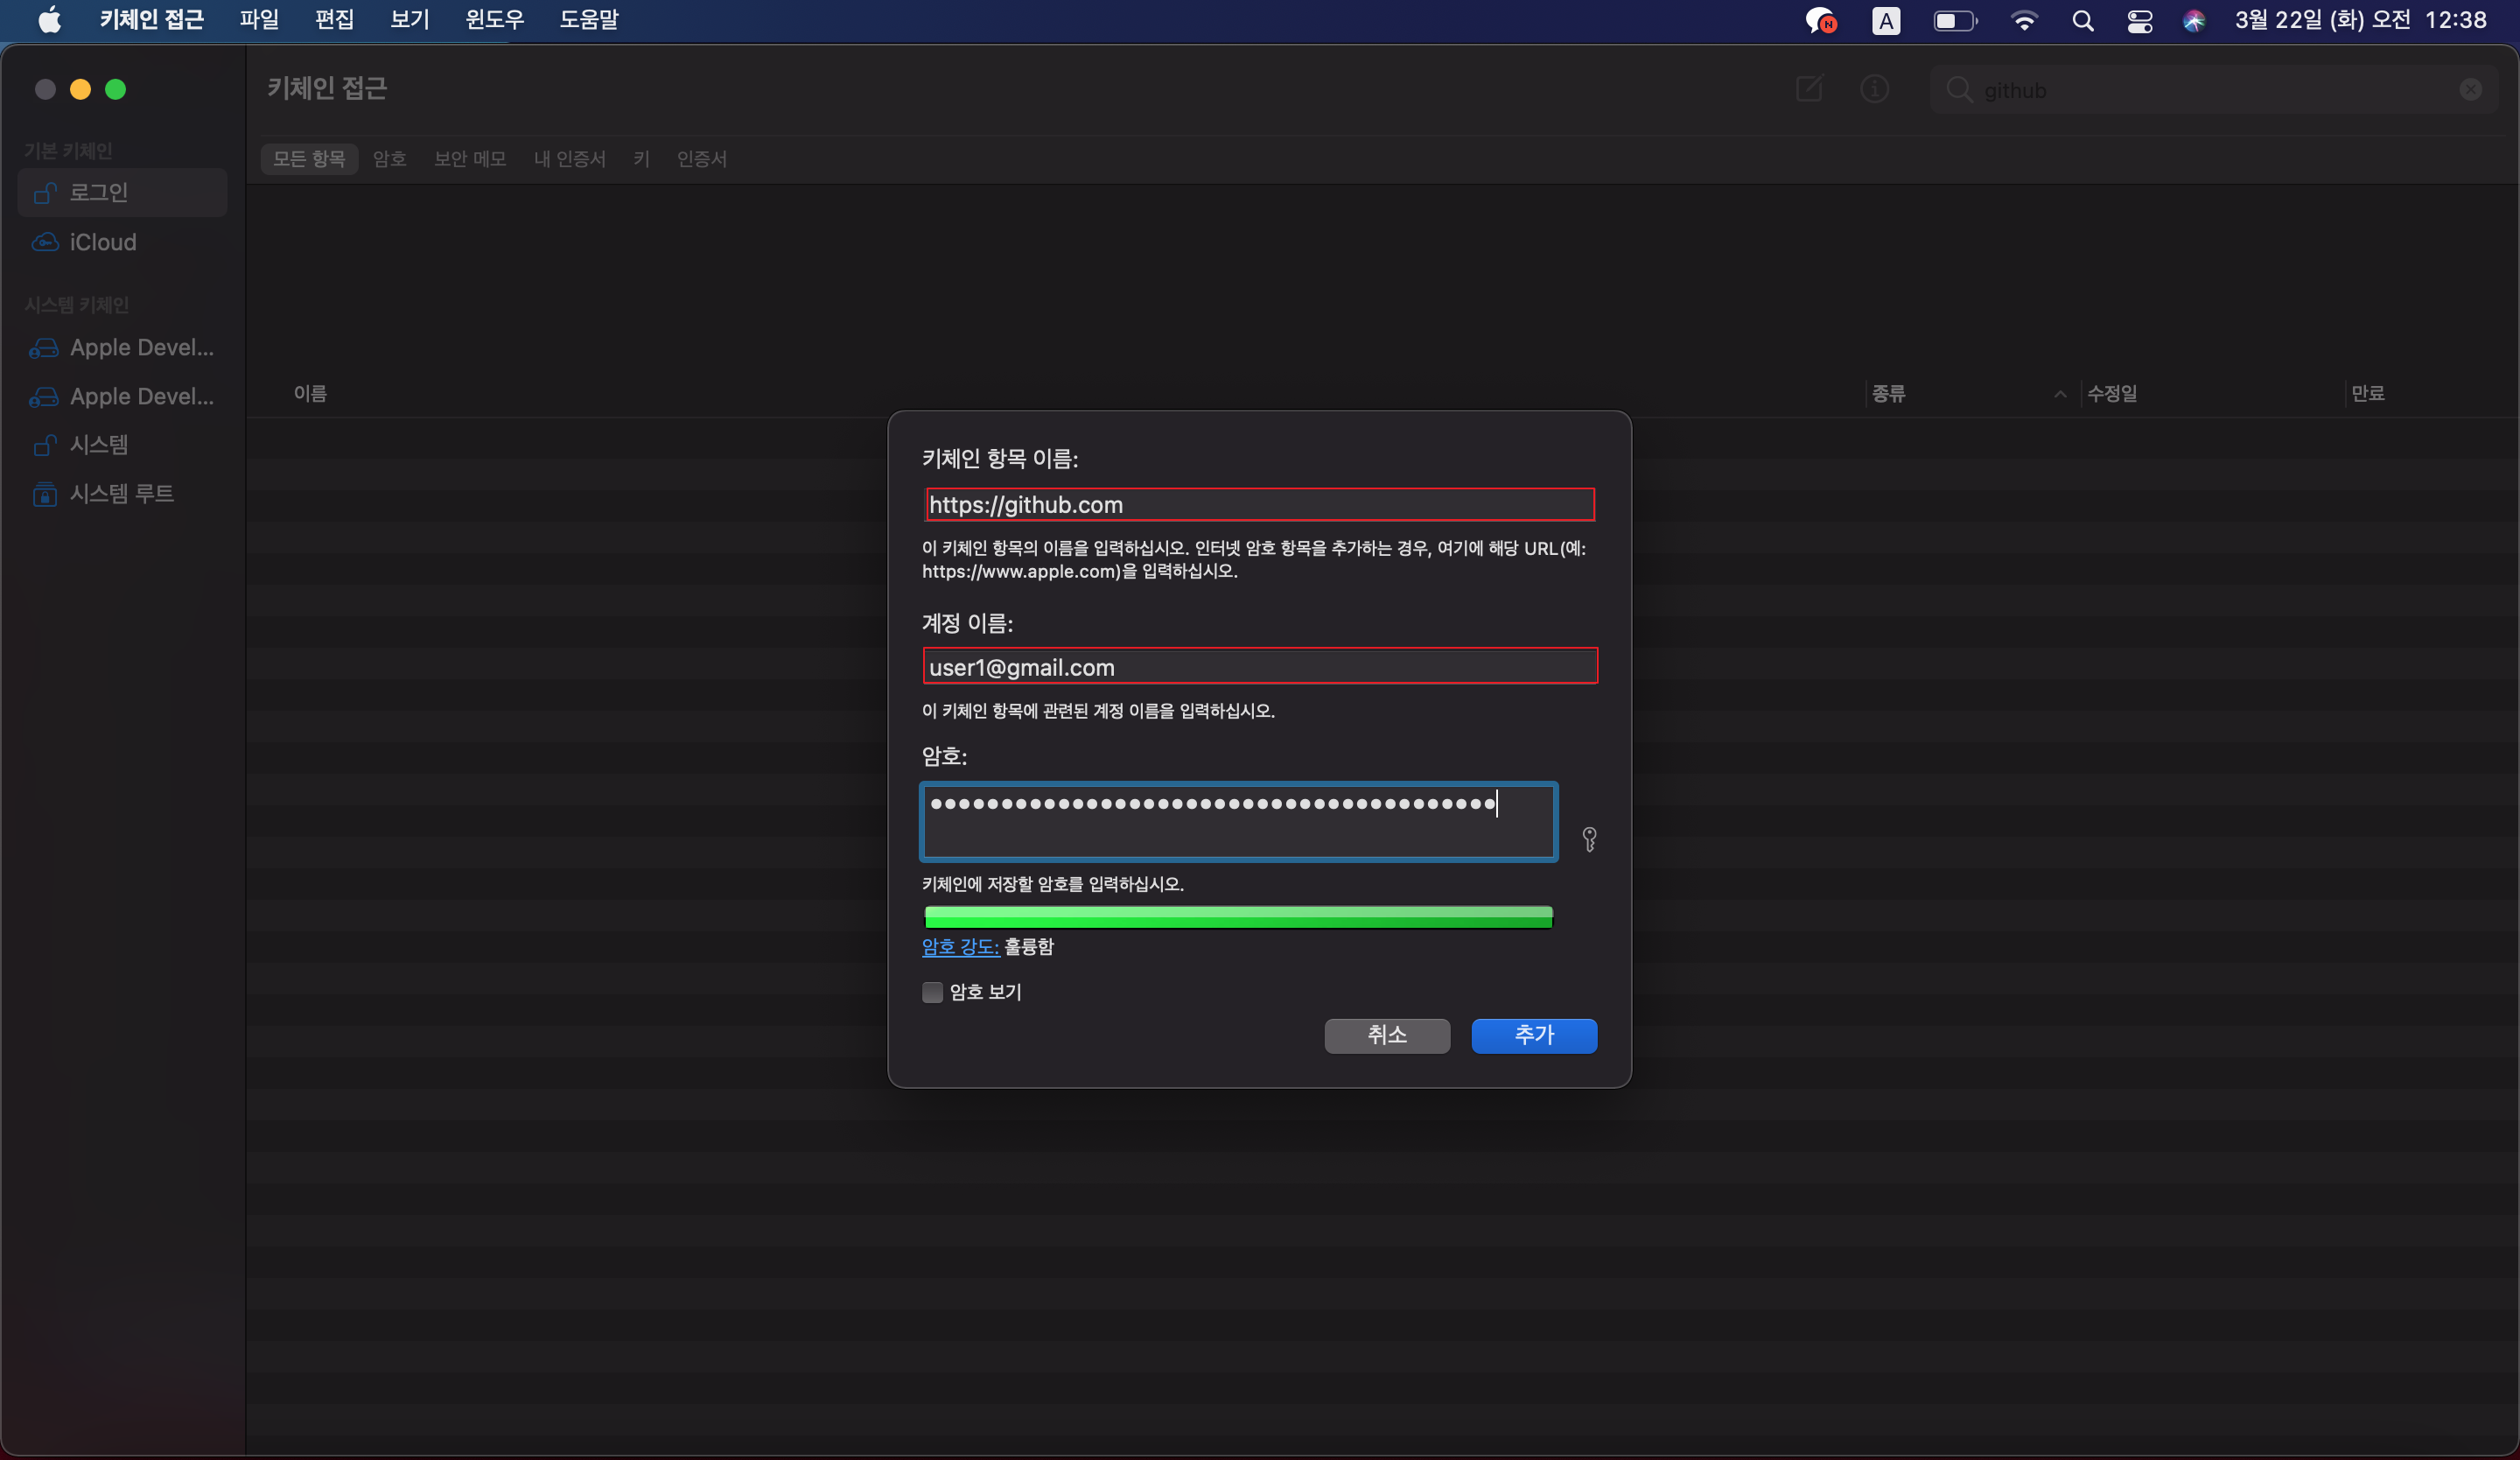Enable the 암호 보기 checkbox
The height and width of the screenshot is (1460, 2520).
[932, 992]
